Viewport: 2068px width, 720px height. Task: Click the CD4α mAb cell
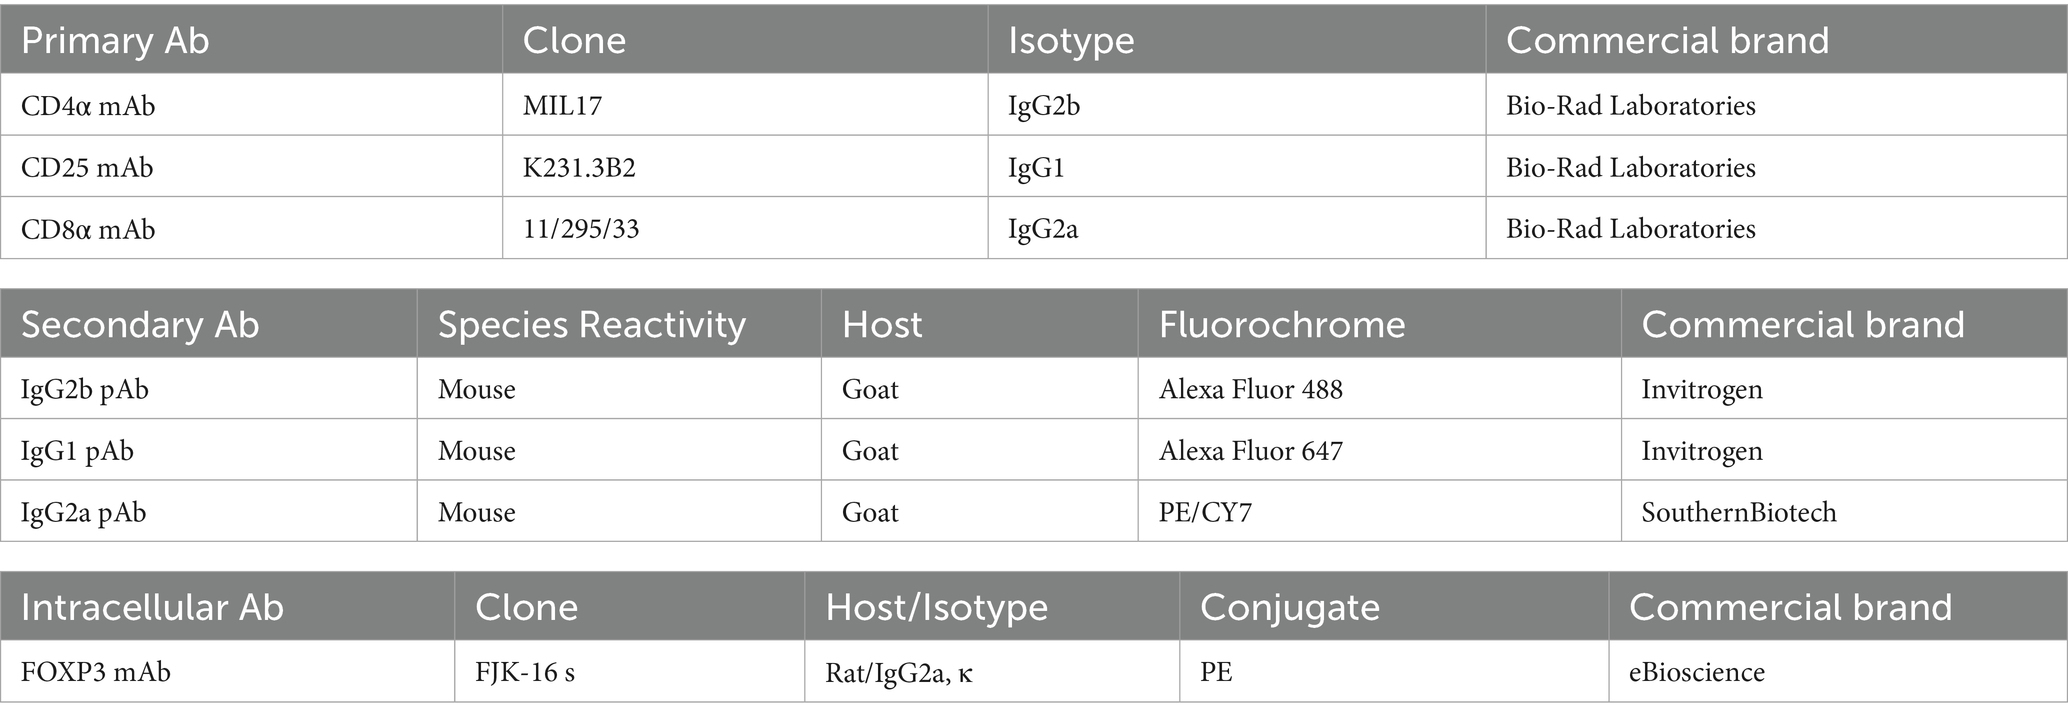click(88, 106)
